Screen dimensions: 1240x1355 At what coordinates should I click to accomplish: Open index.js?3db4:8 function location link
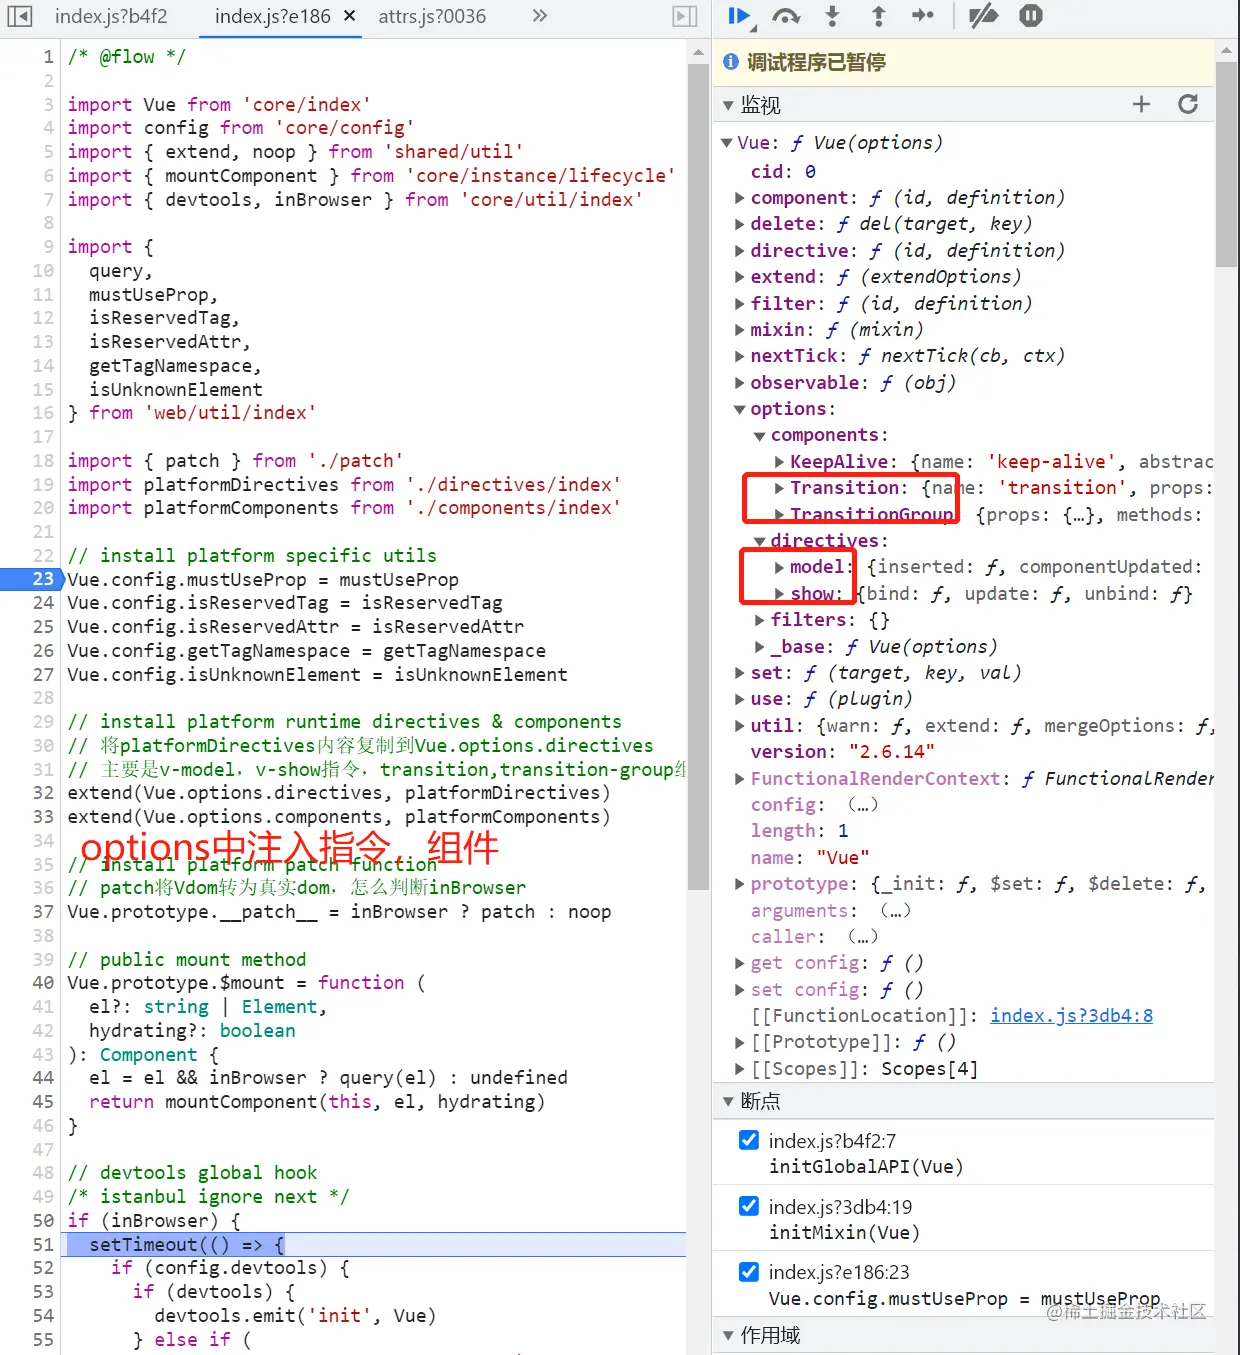tap(1071, 1016)
